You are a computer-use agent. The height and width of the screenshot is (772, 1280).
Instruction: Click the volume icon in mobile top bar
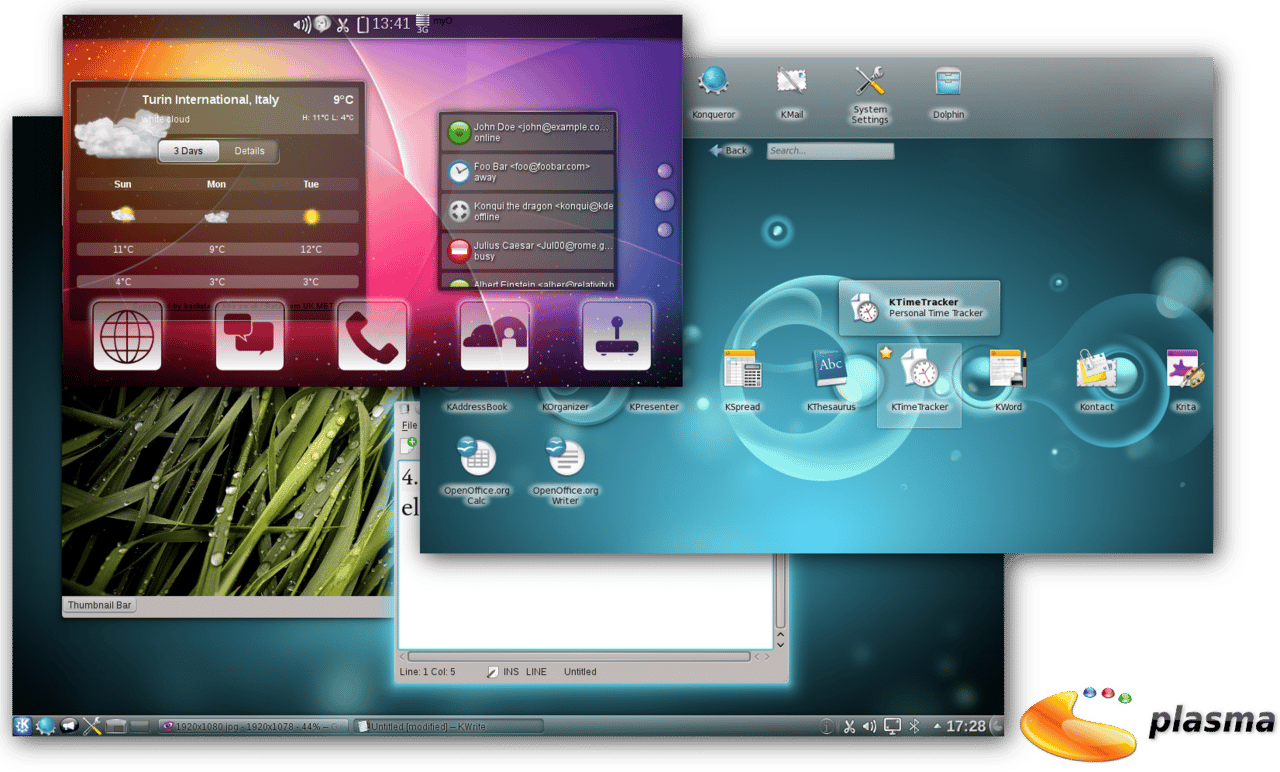pyautogui.click(x=301, y=24)
